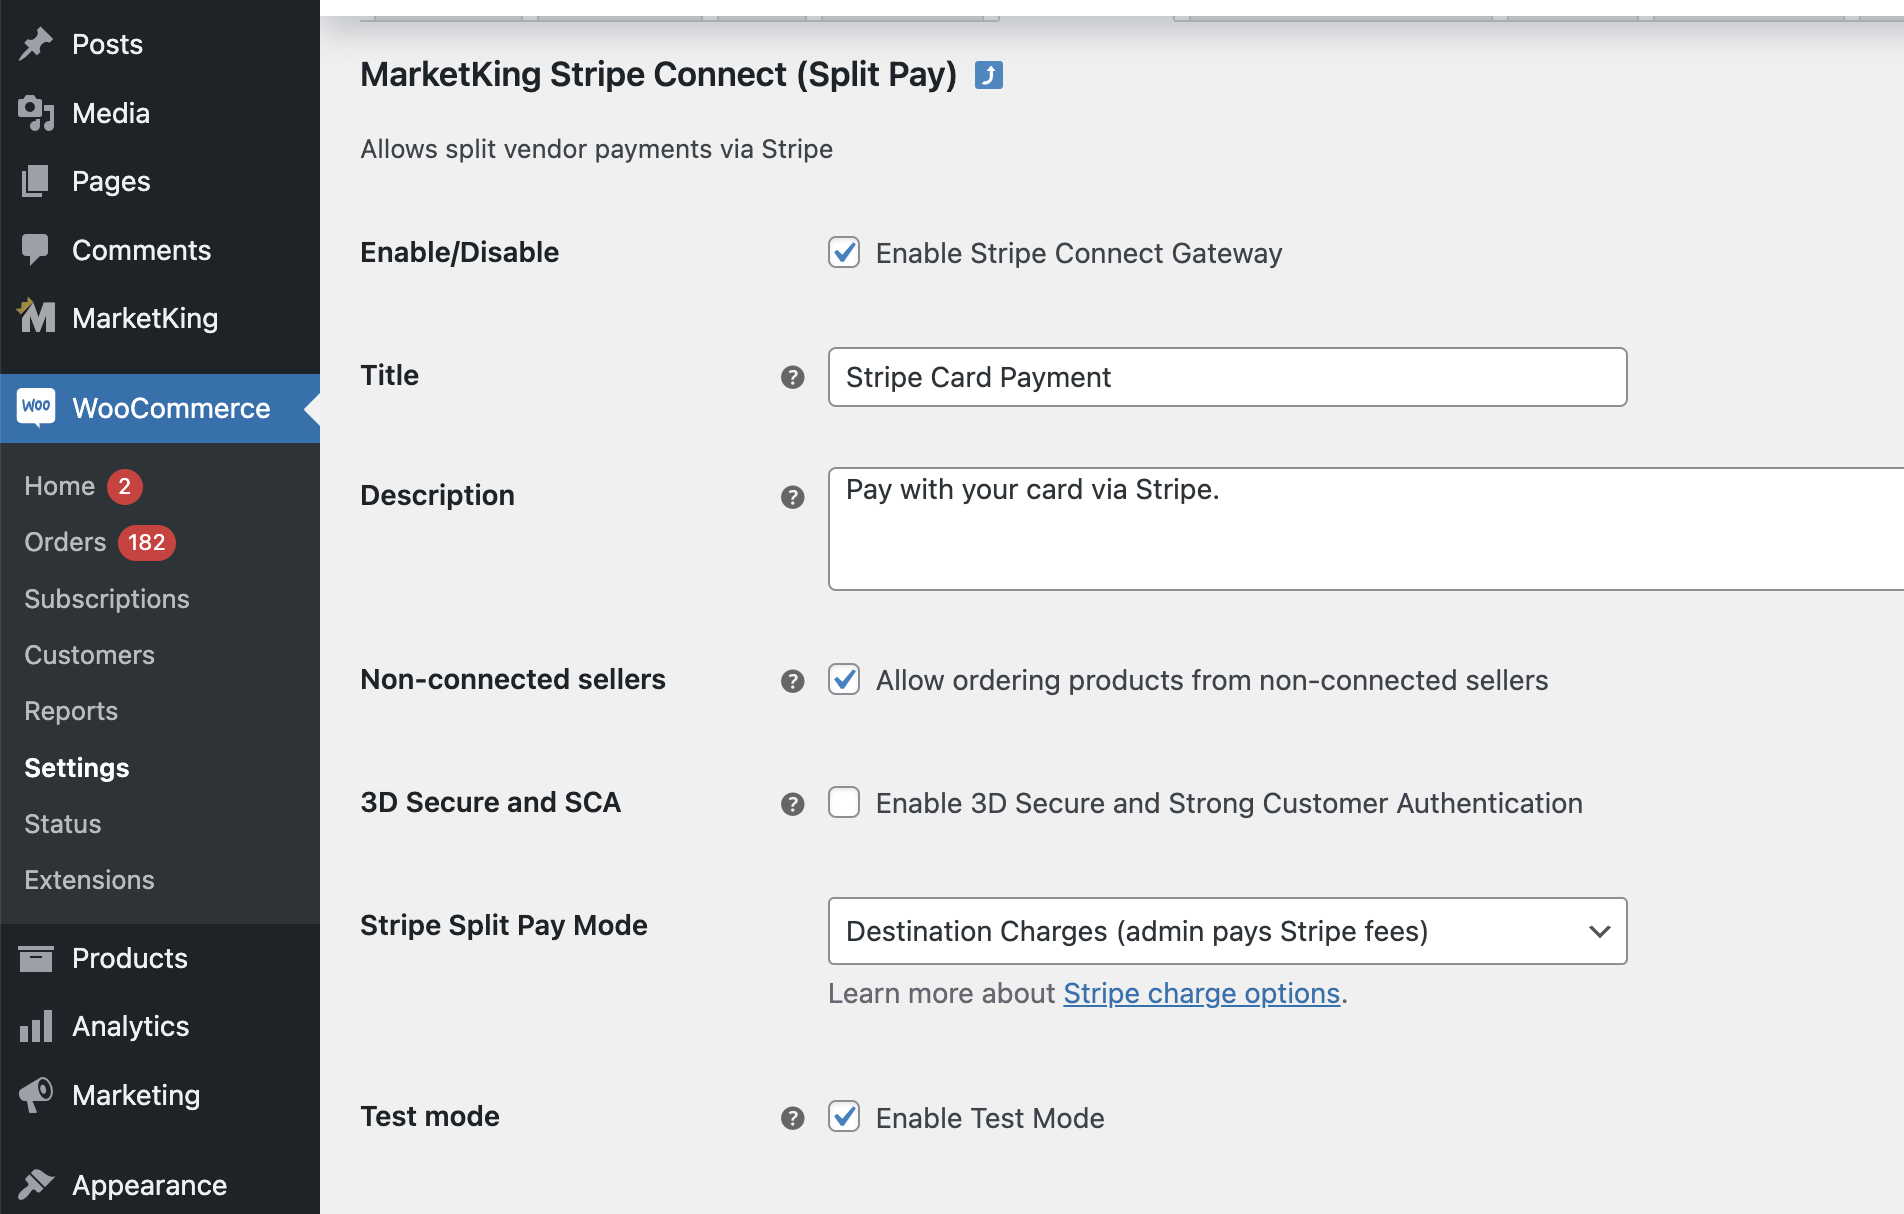
Task: Toggle the Enable Test Mode checkbox
Action: [844, 1116]
